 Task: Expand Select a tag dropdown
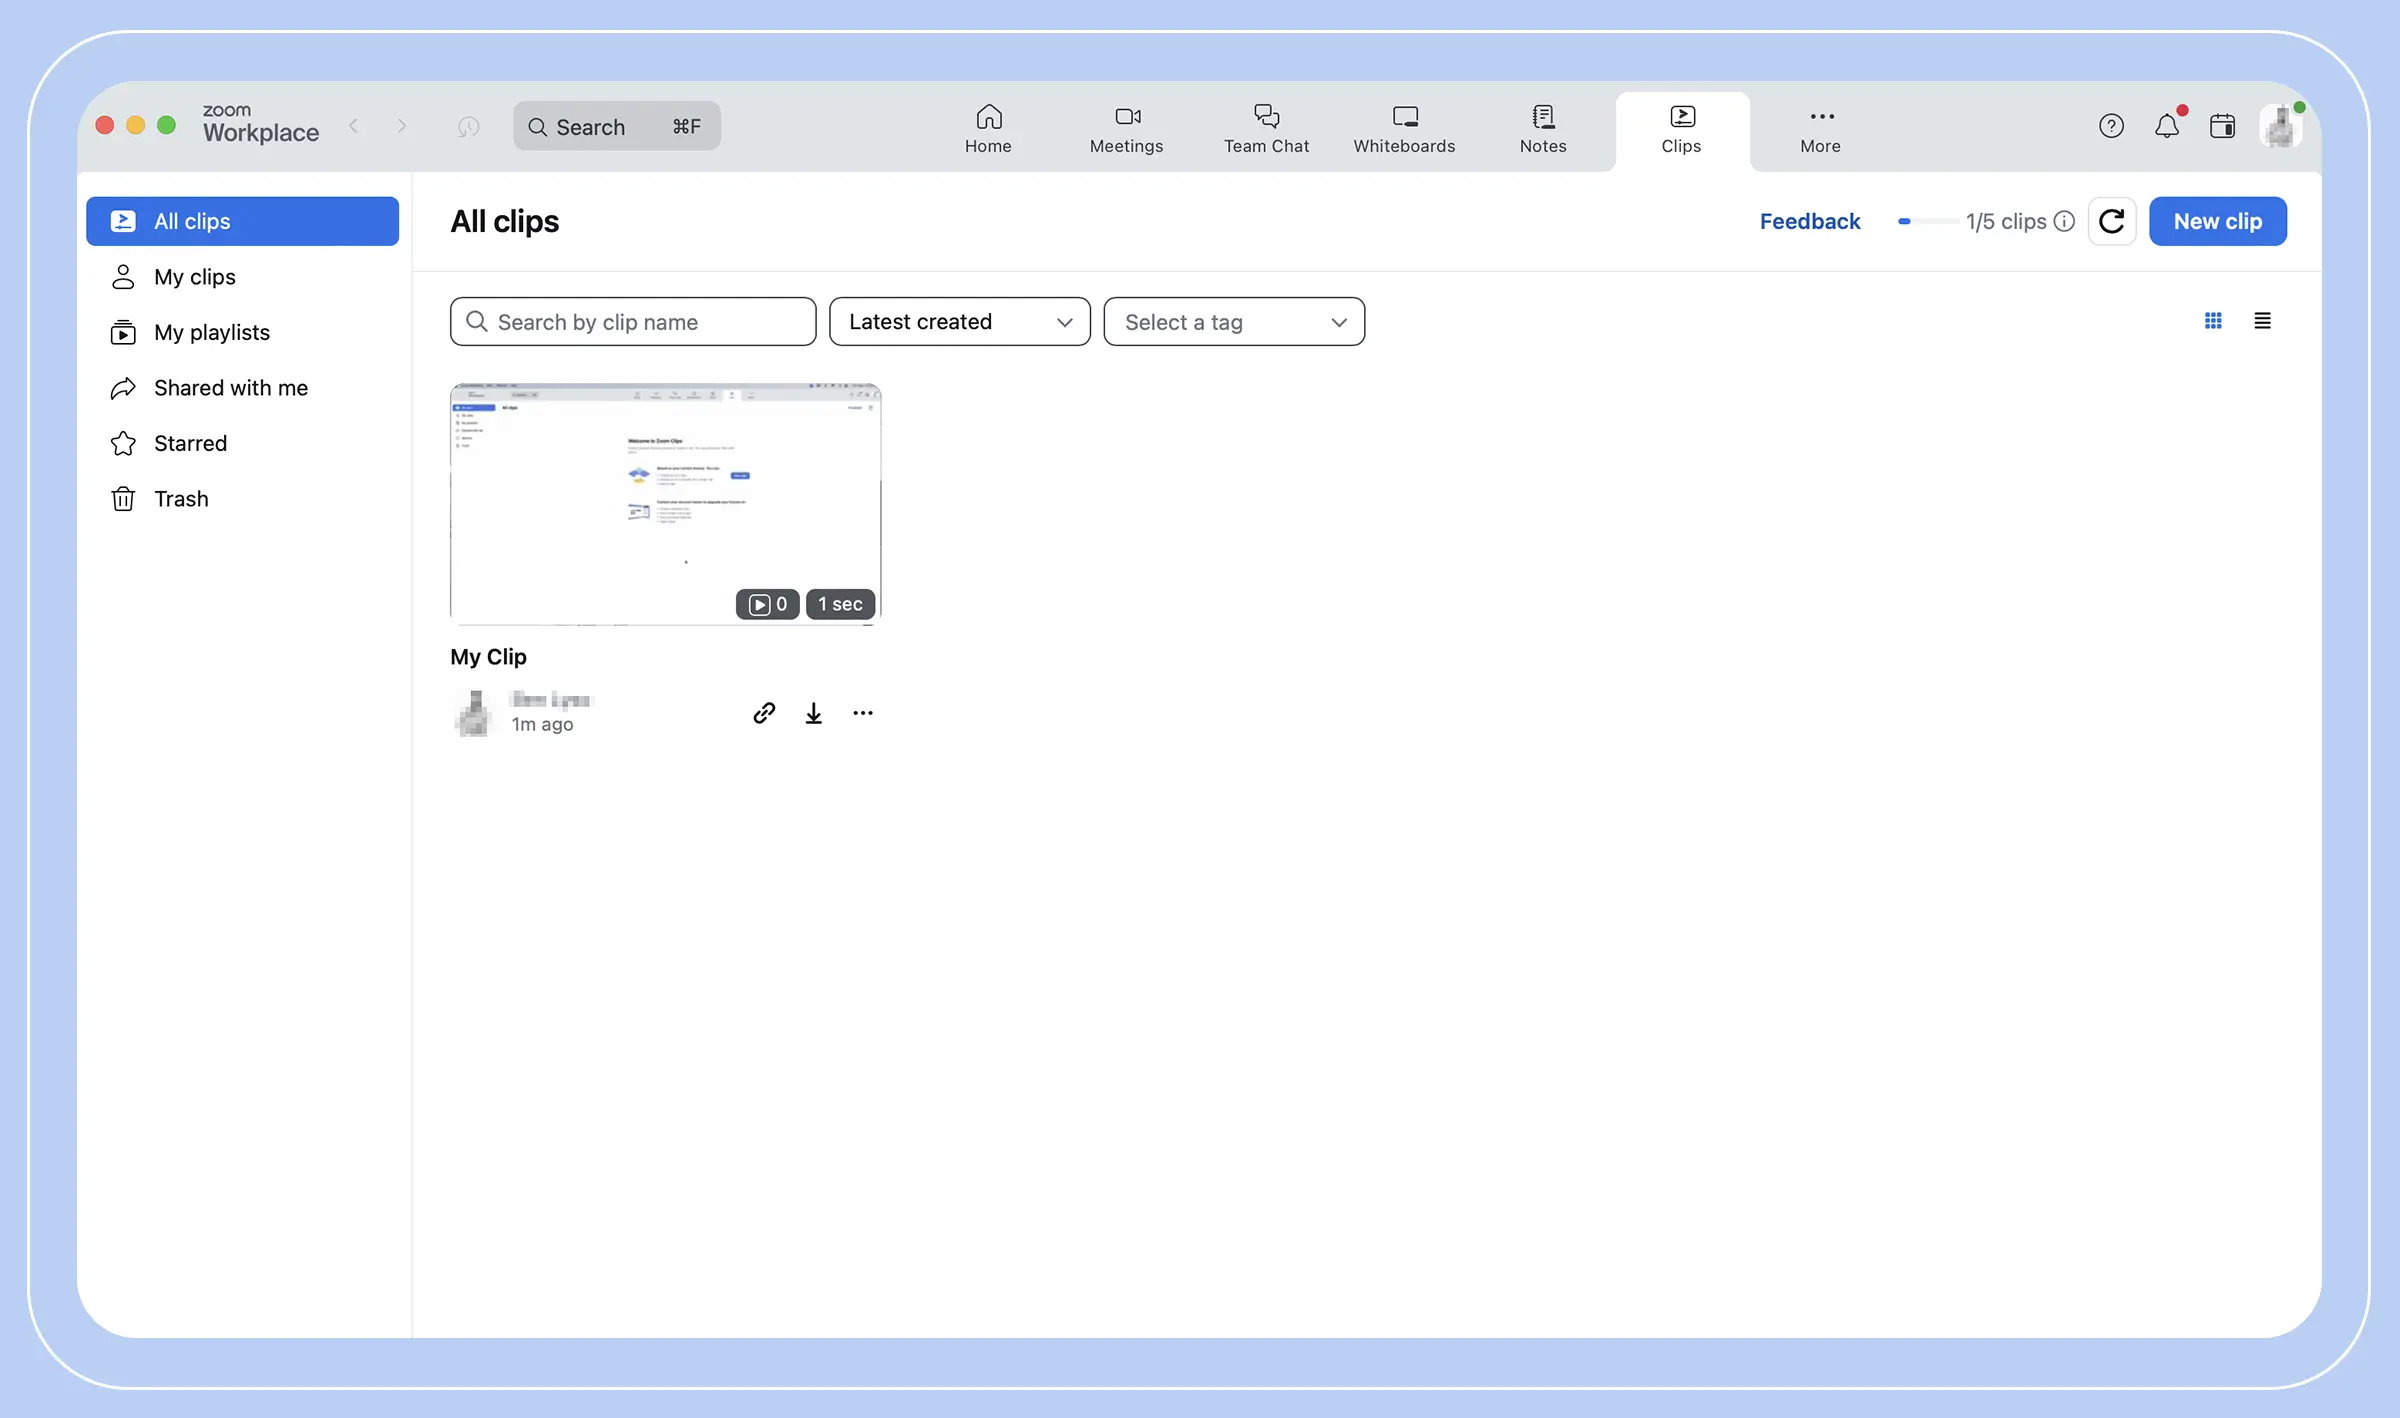(x=1233, y=322)
